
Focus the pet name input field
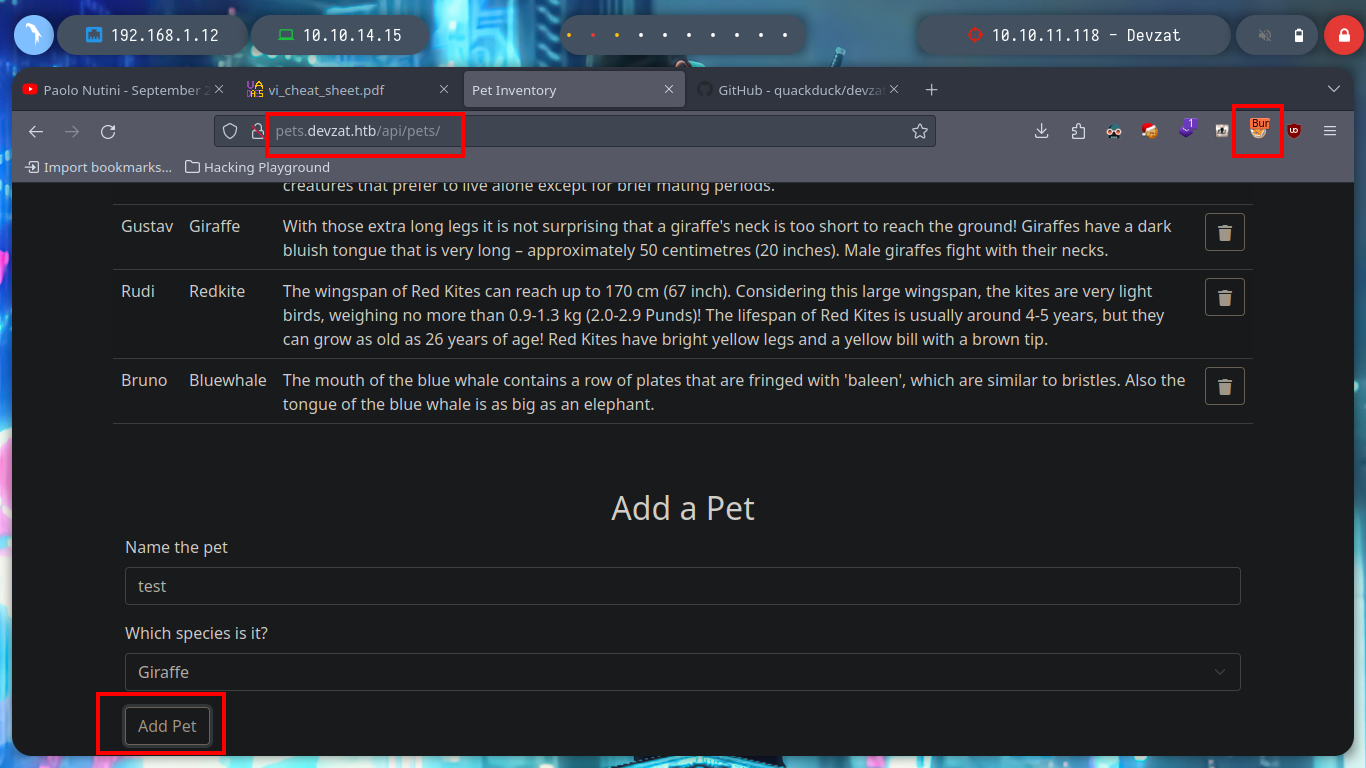pyautogui.click(x=682, y=586)
